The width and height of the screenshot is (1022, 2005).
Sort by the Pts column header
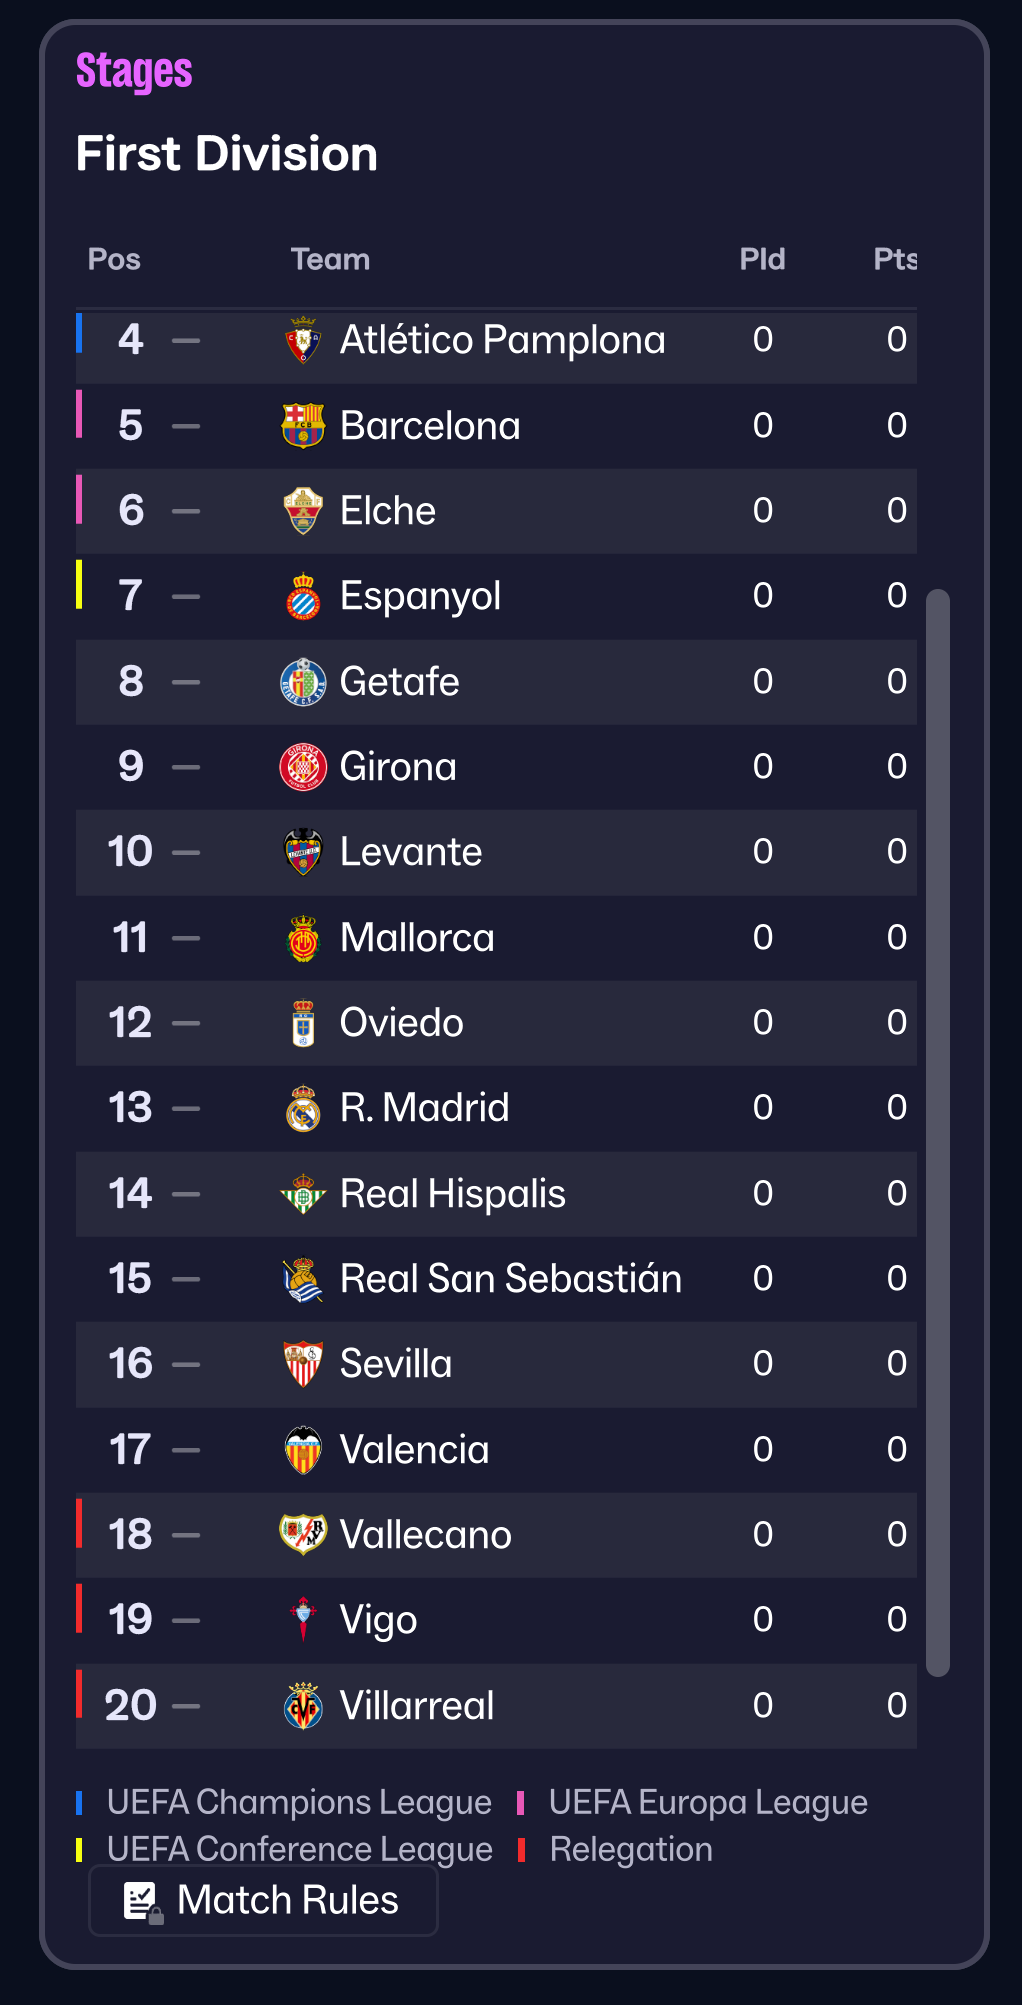pos(894,260)
